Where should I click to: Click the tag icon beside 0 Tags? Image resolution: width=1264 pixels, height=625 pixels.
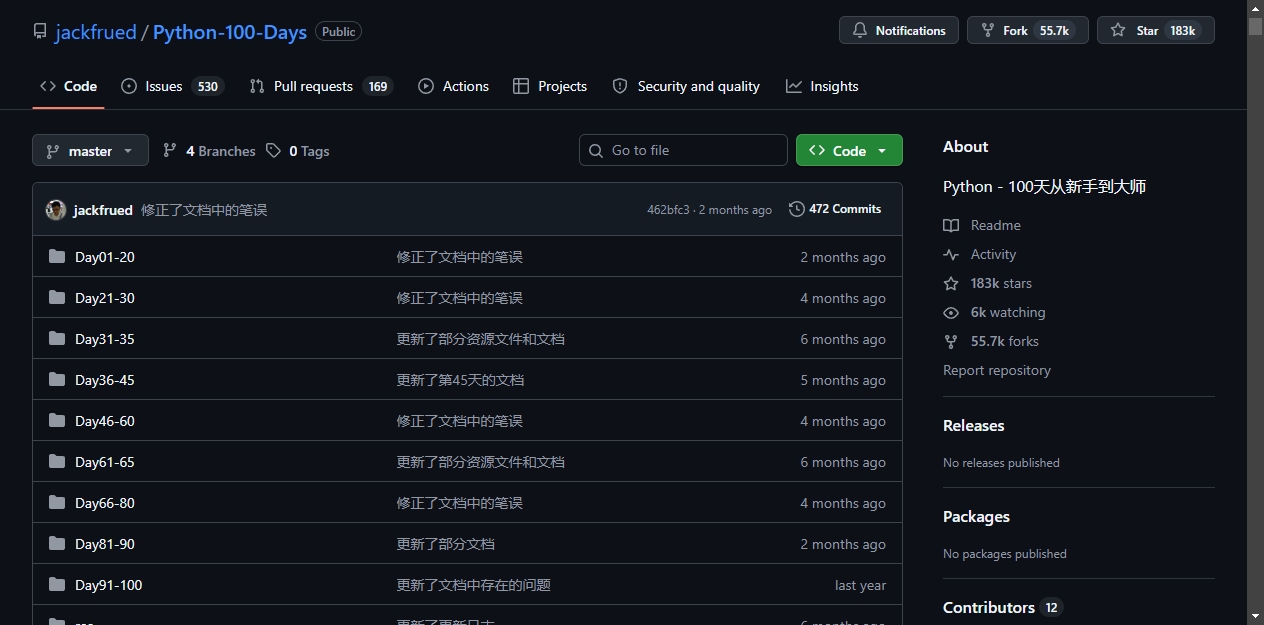[273, 150]
